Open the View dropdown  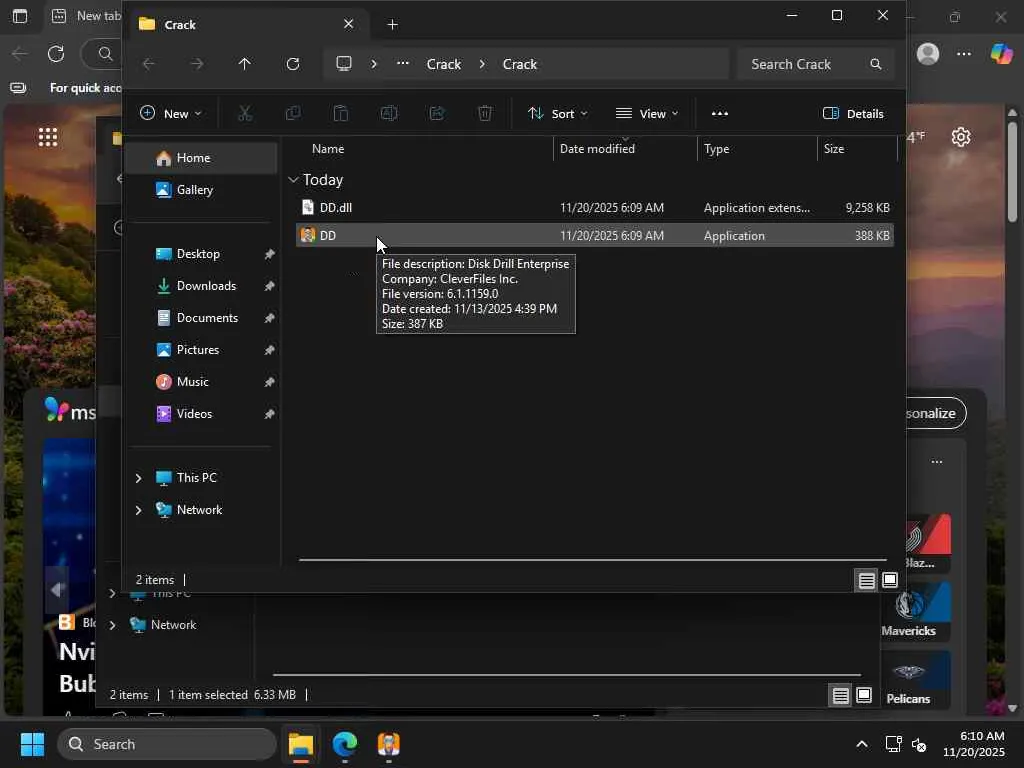(647, 114)
